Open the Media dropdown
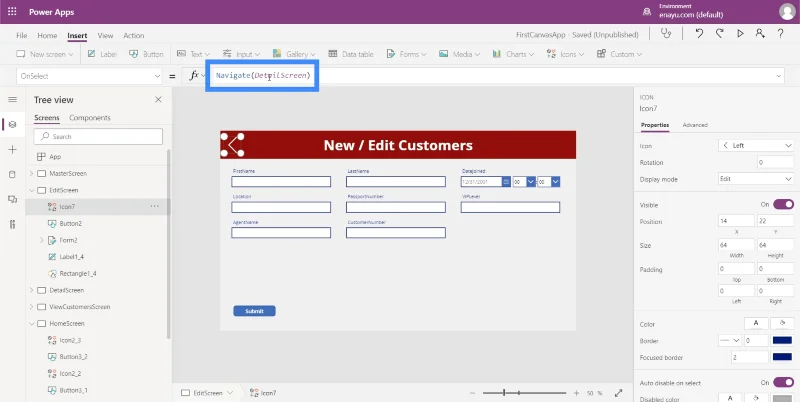 tap(459, 54)
